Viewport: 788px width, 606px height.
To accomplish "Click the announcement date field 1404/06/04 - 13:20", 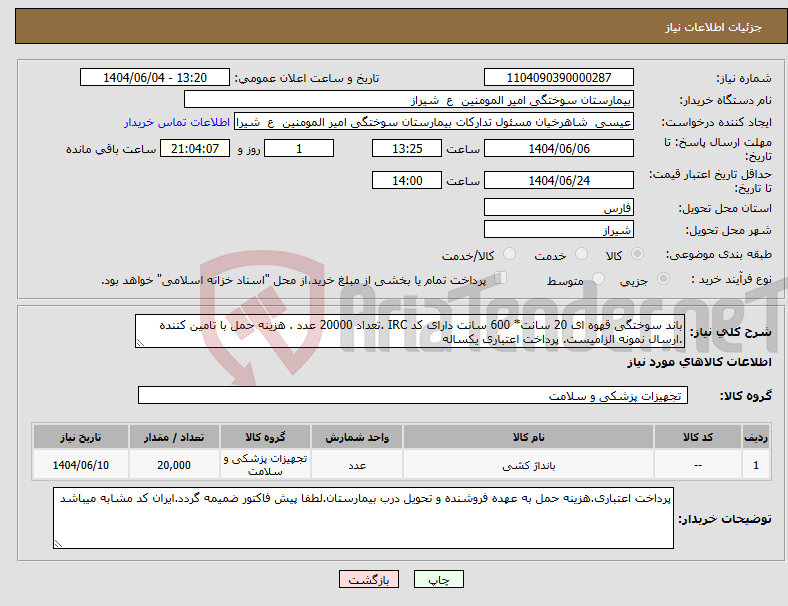I will [155, 78].
